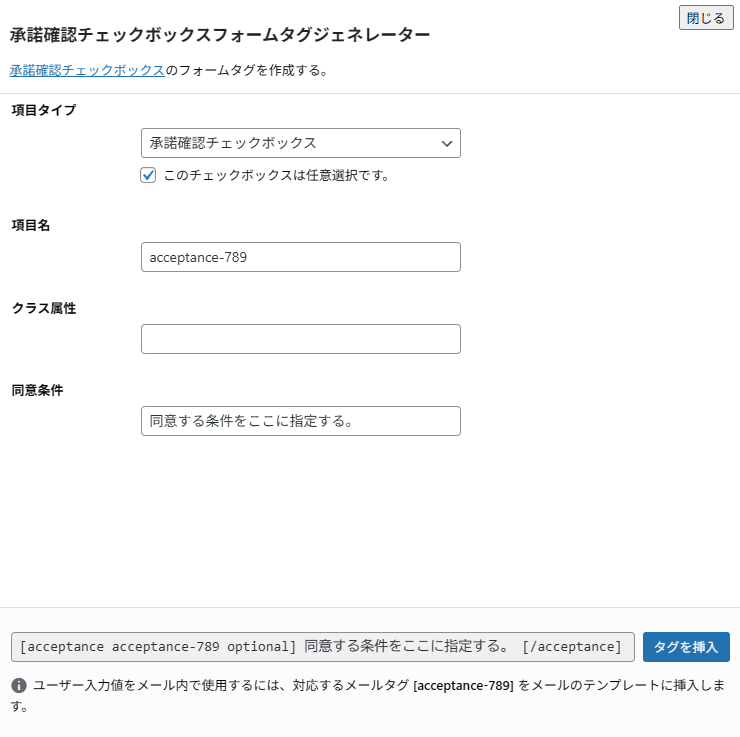740x737 pixels.
Task: Click the タグを挿入 button
Action: (686, 647)
